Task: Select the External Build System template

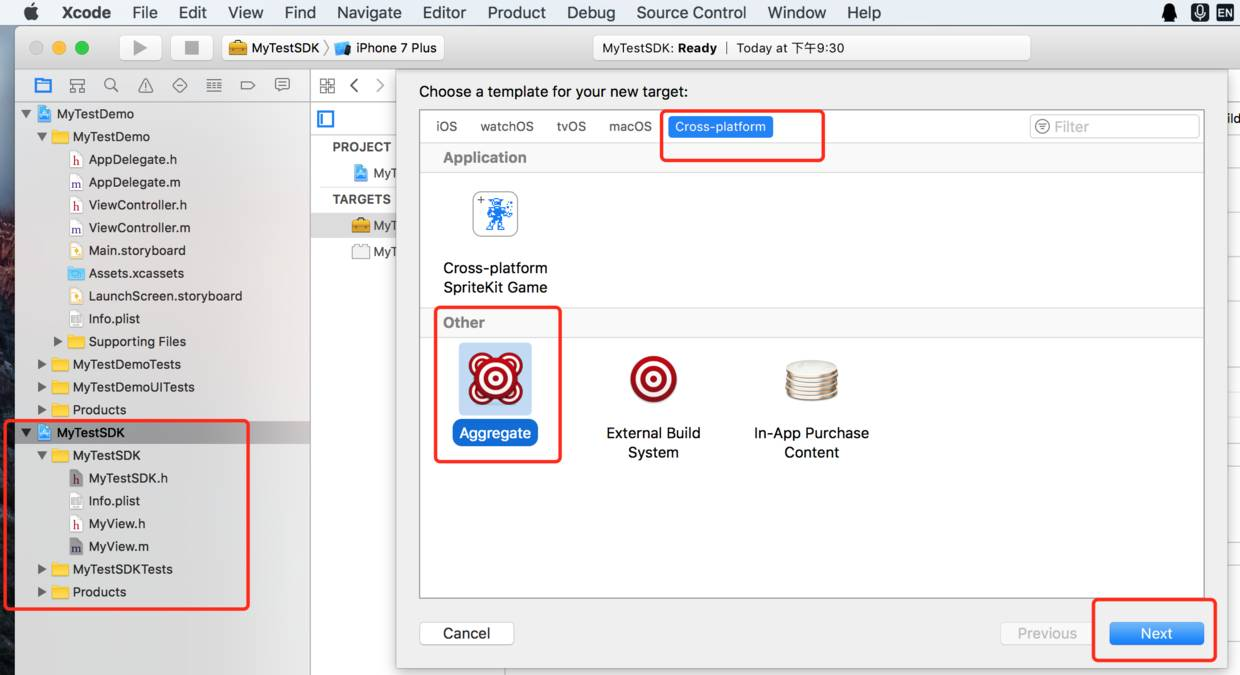Action: pyautogui.click(x=653, y=408)
